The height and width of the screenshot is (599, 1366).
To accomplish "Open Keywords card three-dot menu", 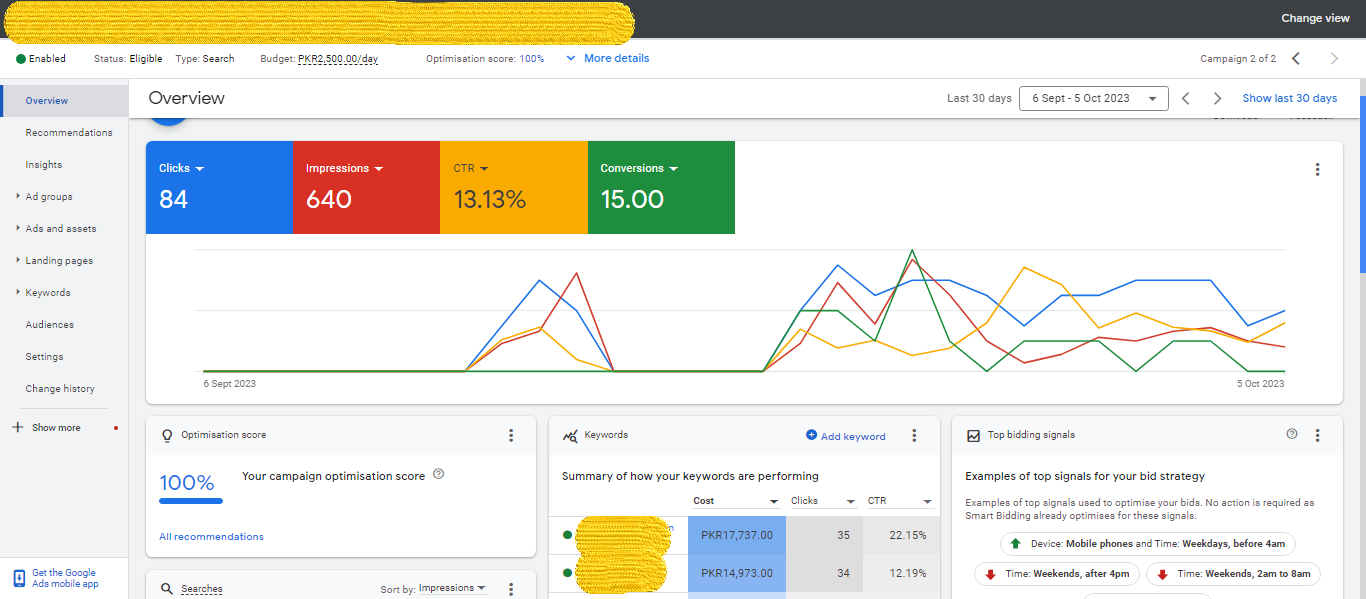I will (914, 435).
